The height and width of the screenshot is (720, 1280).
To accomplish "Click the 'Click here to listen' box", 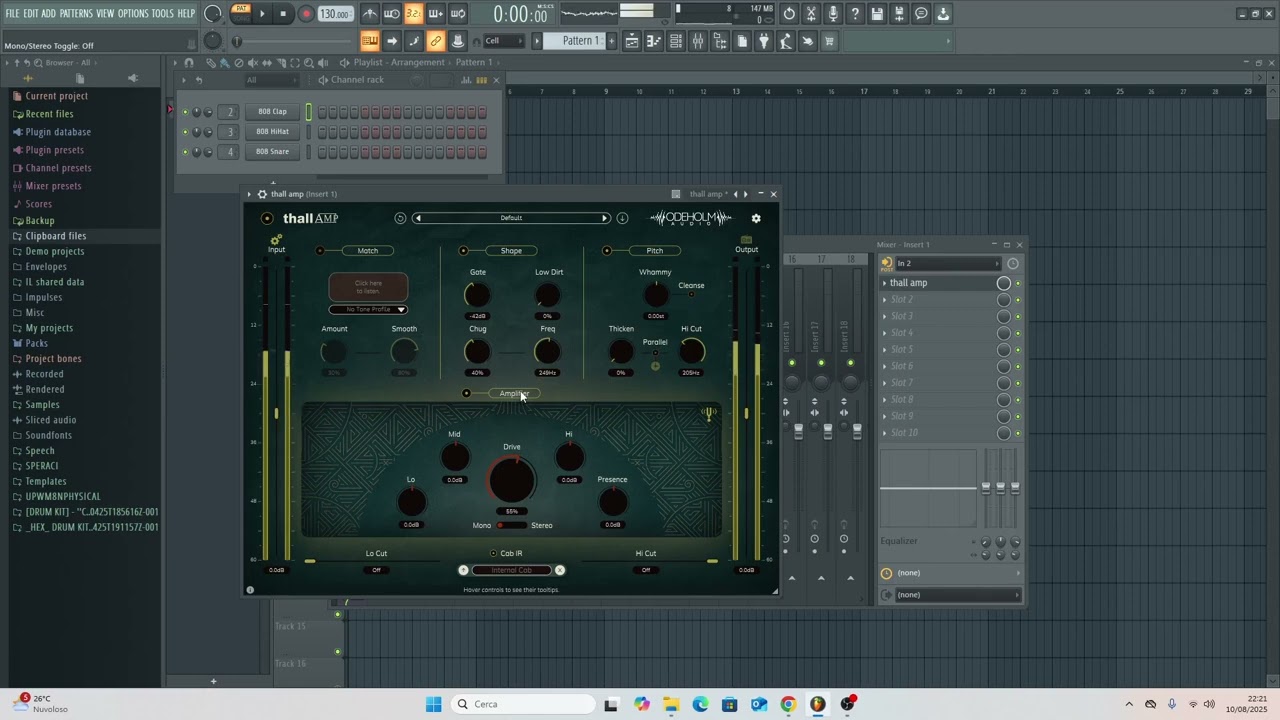I will [x=368, y=287].
